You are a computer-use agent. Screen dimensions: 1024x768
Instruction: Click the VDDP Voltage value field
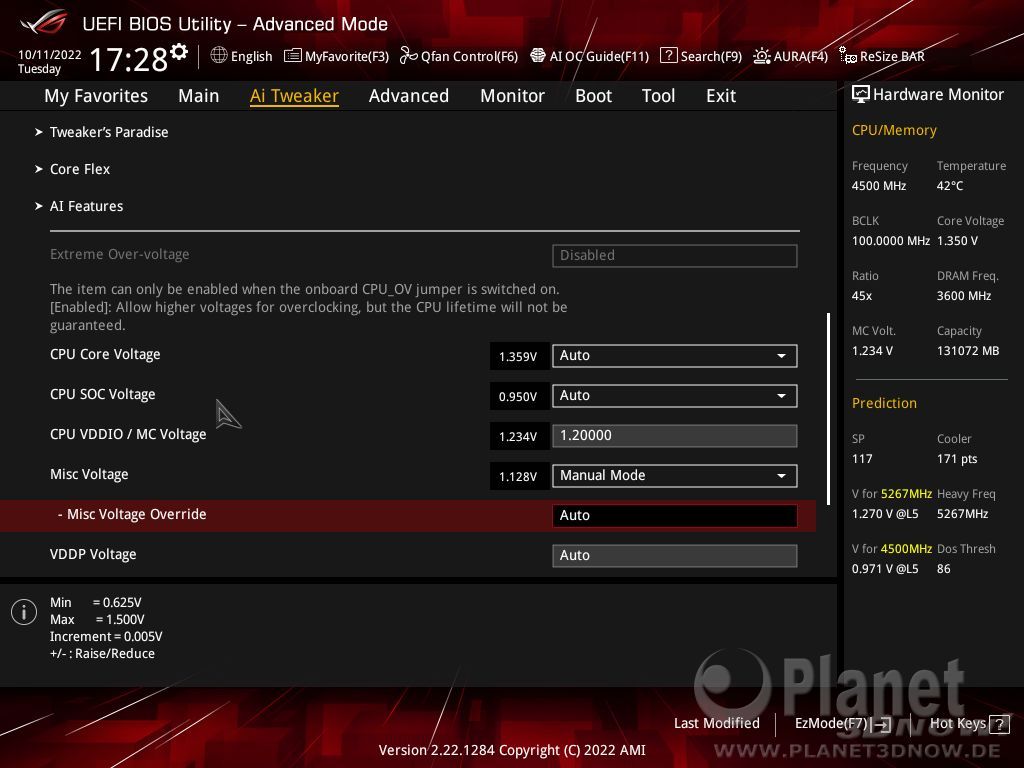675,556
